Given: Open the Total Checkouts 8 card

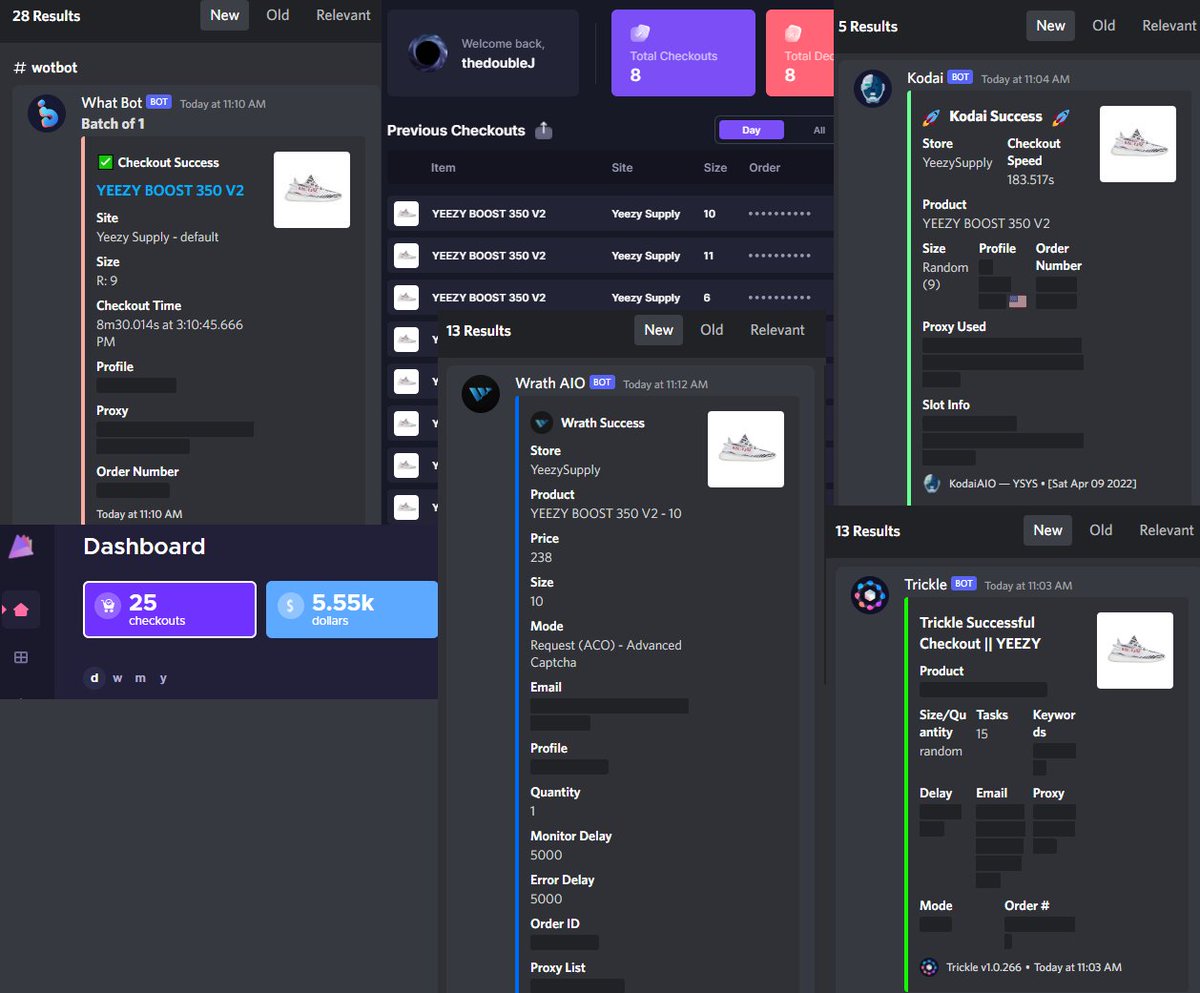Looking at the screenshot, I should coord(683,53).
